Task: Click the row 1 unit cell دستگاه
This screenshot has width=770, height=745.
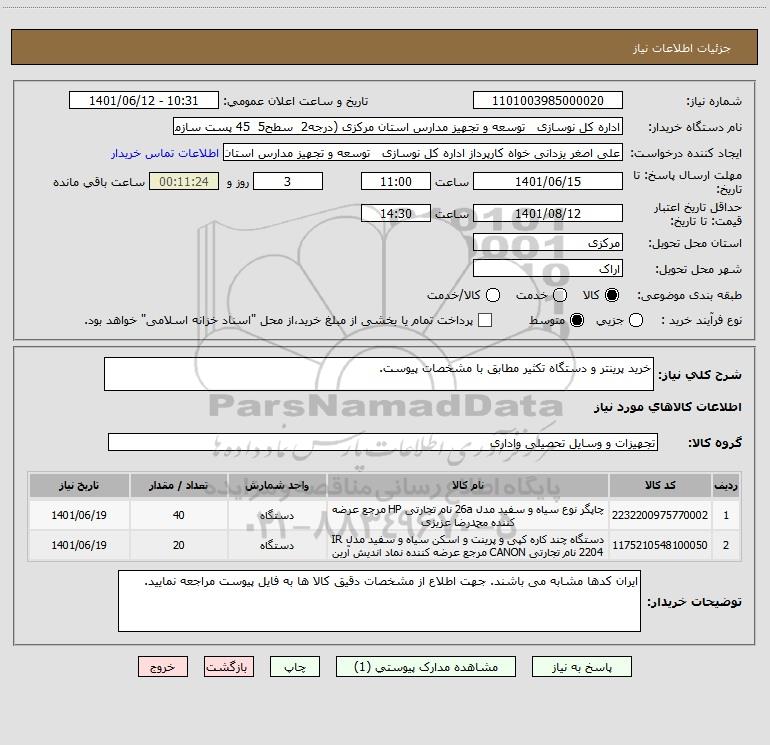Action: point(277,515)
